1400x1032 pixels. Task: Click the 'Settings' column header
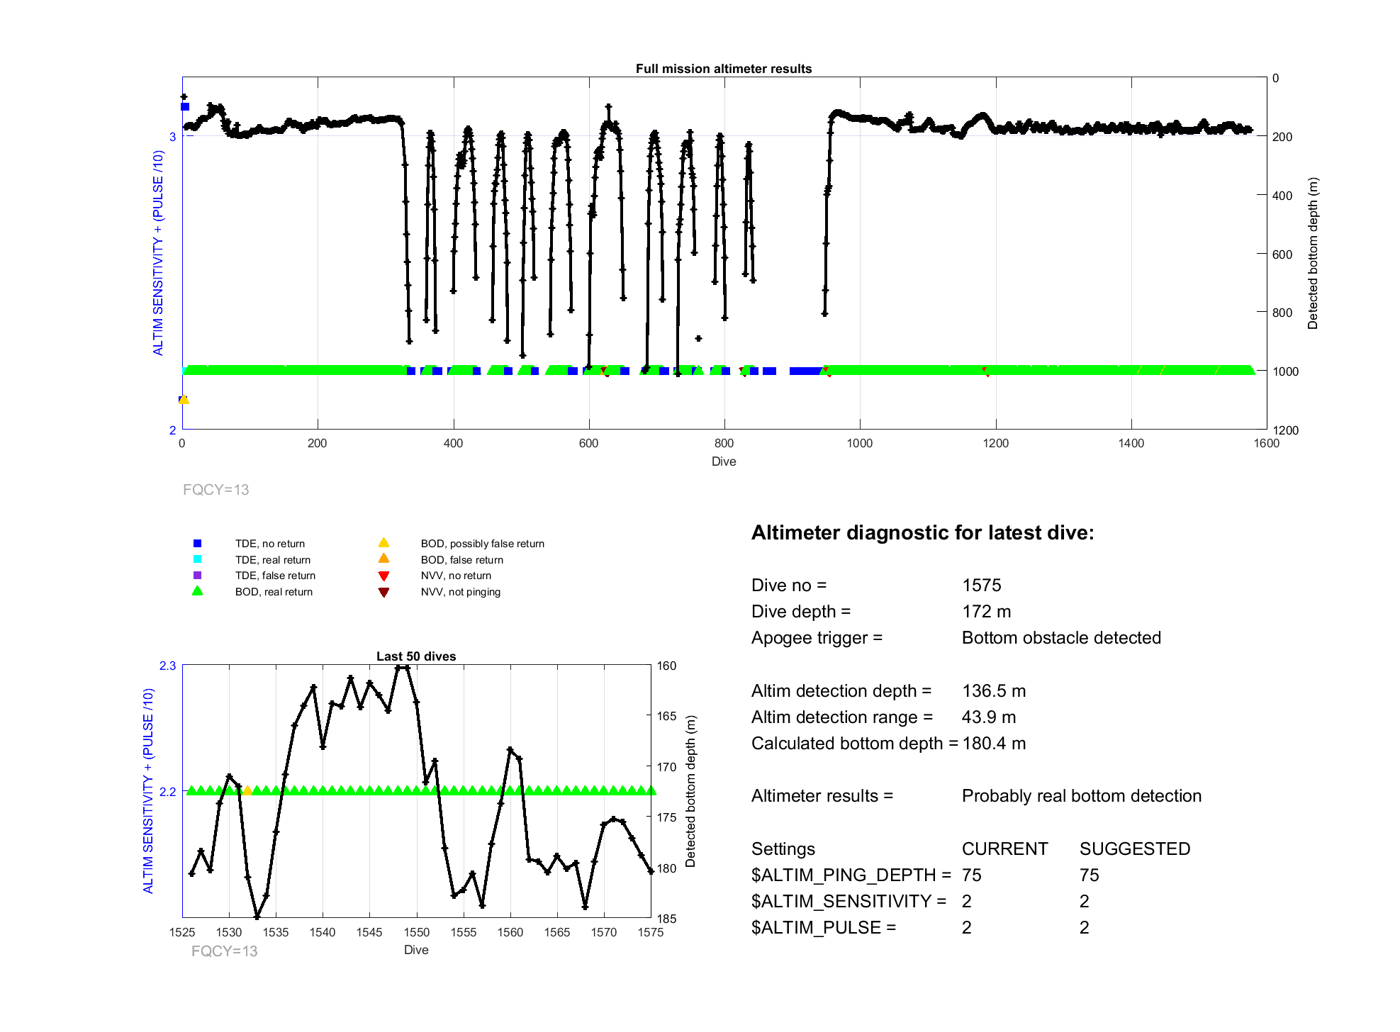click(783, 849)
